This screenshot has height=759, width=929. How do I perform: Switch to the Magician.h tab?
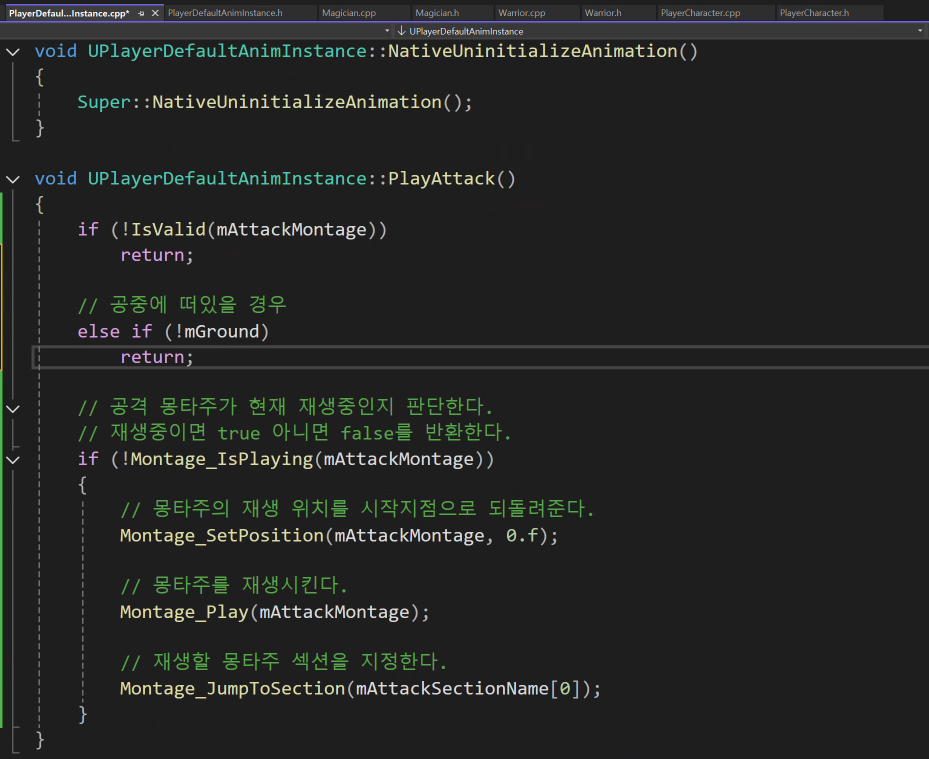pyautogui.click(x=437, y=12)
